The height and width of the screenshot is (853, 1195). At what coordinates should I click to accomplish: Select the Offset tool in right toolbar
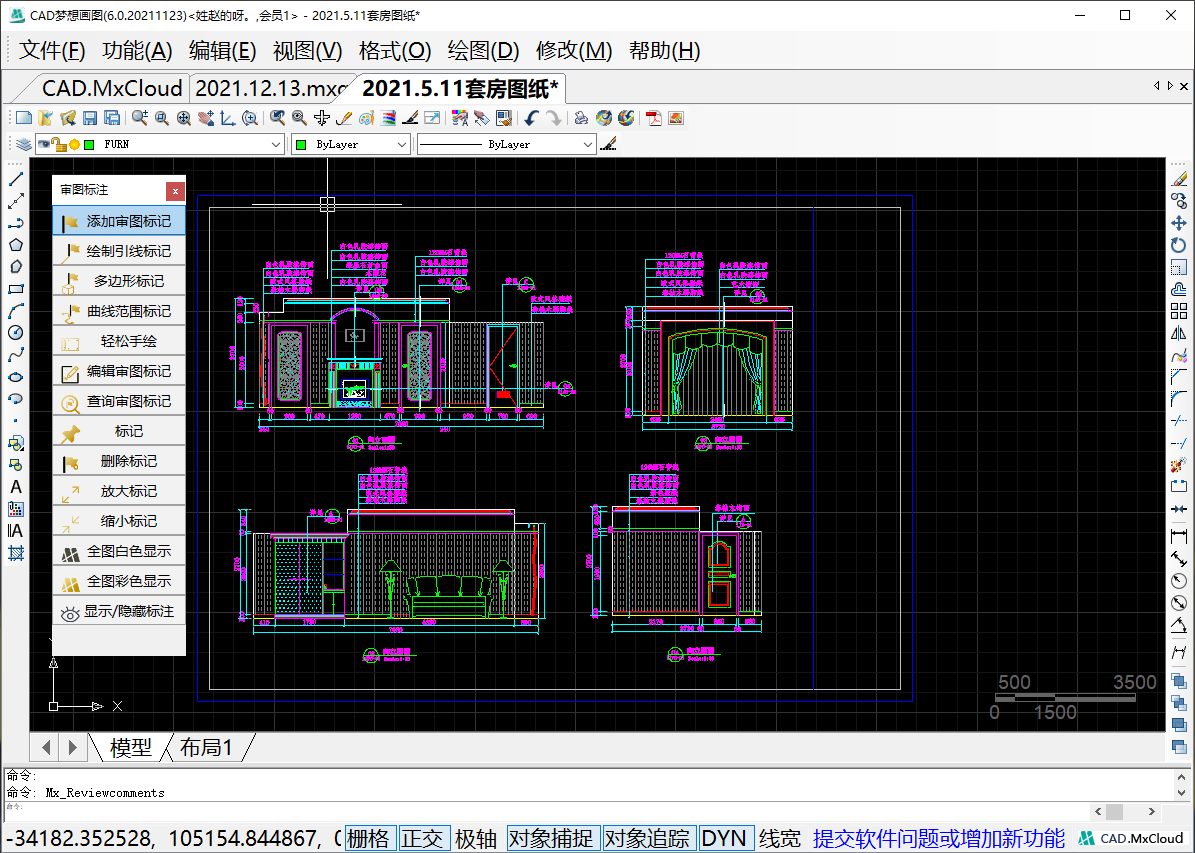(x=1179, y=289)
